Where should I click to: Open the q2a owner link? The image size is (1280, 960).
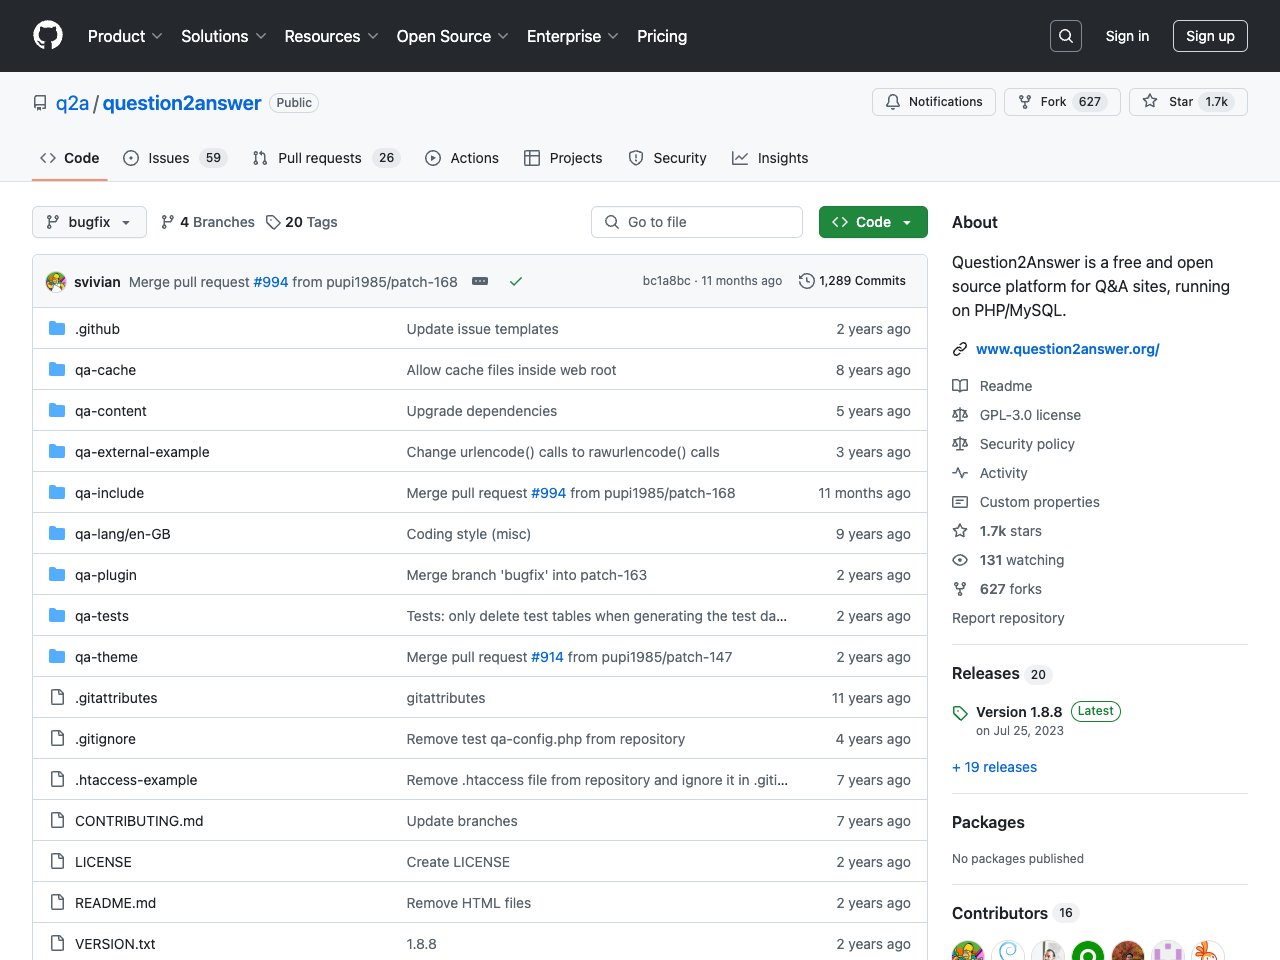(72, 103)
